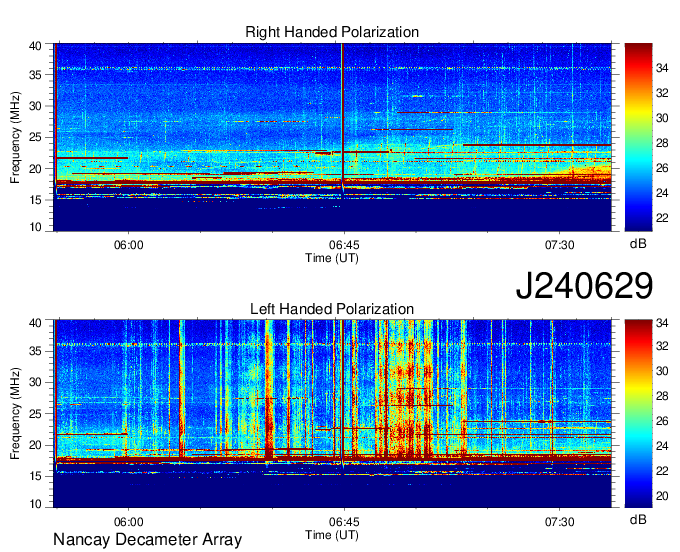The image size is (680, 552).
Task: Click the Right Handed Polarization spectrogram
Action: tap(333, 137)
